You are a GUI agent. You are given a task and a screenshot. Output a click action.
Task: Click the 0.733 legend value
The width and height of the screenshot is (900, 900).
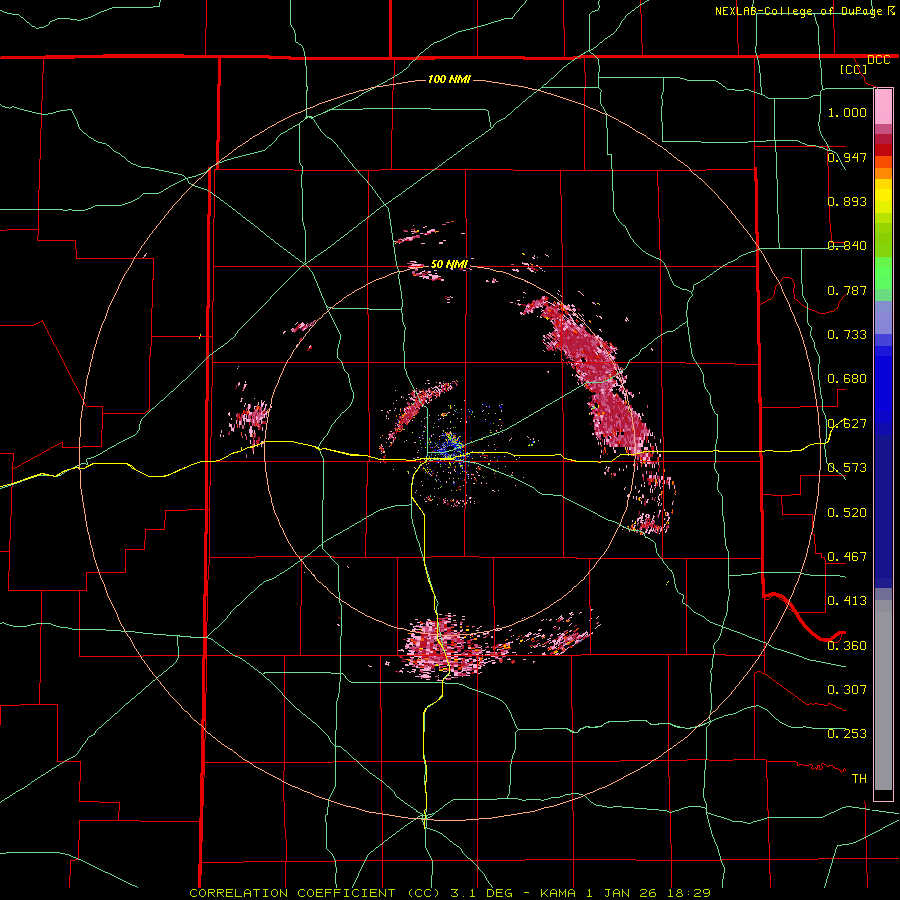point(847,334)
